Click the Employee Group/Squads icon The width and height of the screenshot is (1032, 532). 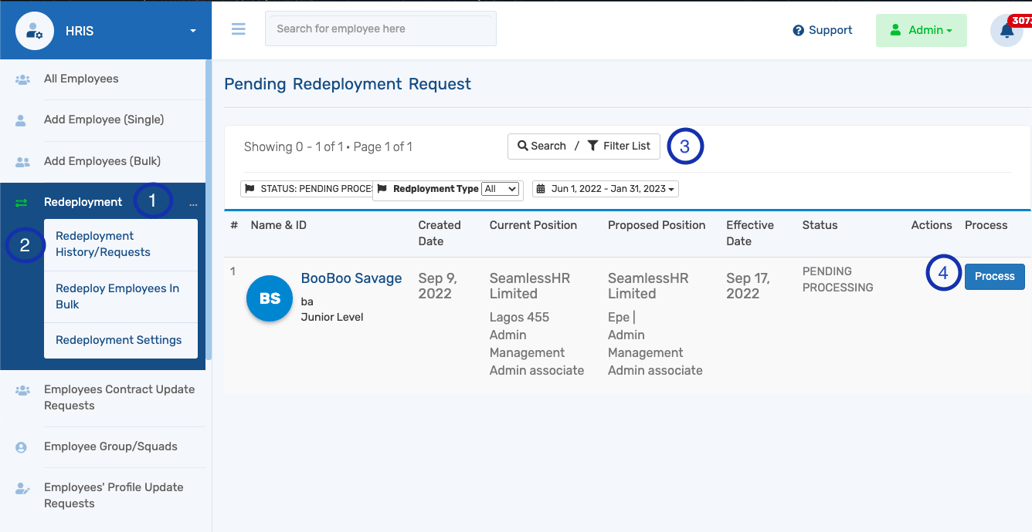tap(21, 447)
